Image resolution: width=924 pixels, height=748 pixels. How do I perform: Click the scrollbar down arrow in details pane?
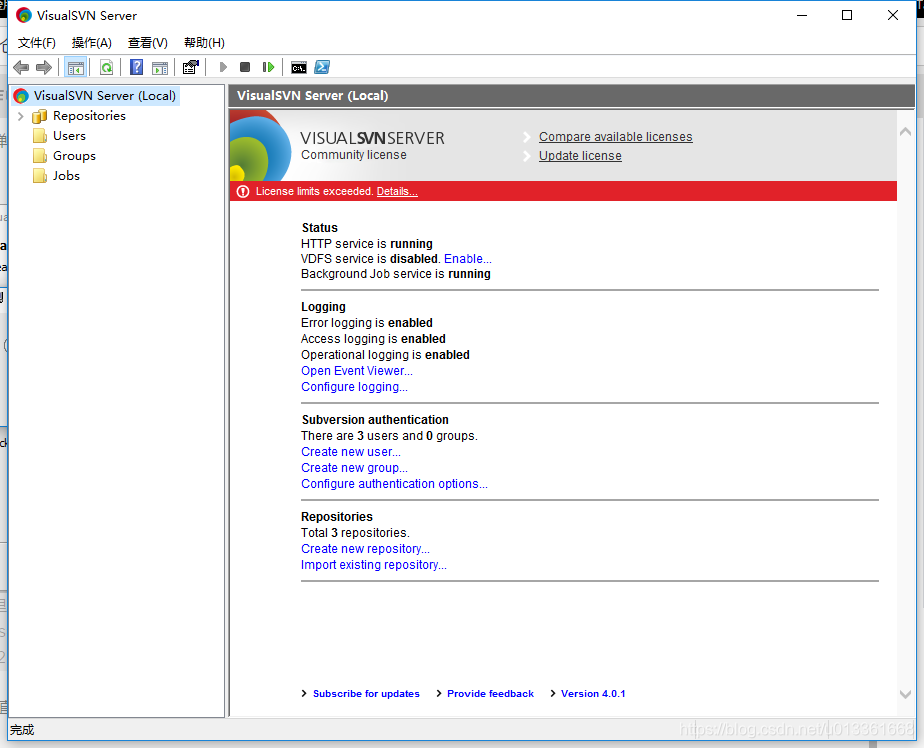click(x=906, y=694)
